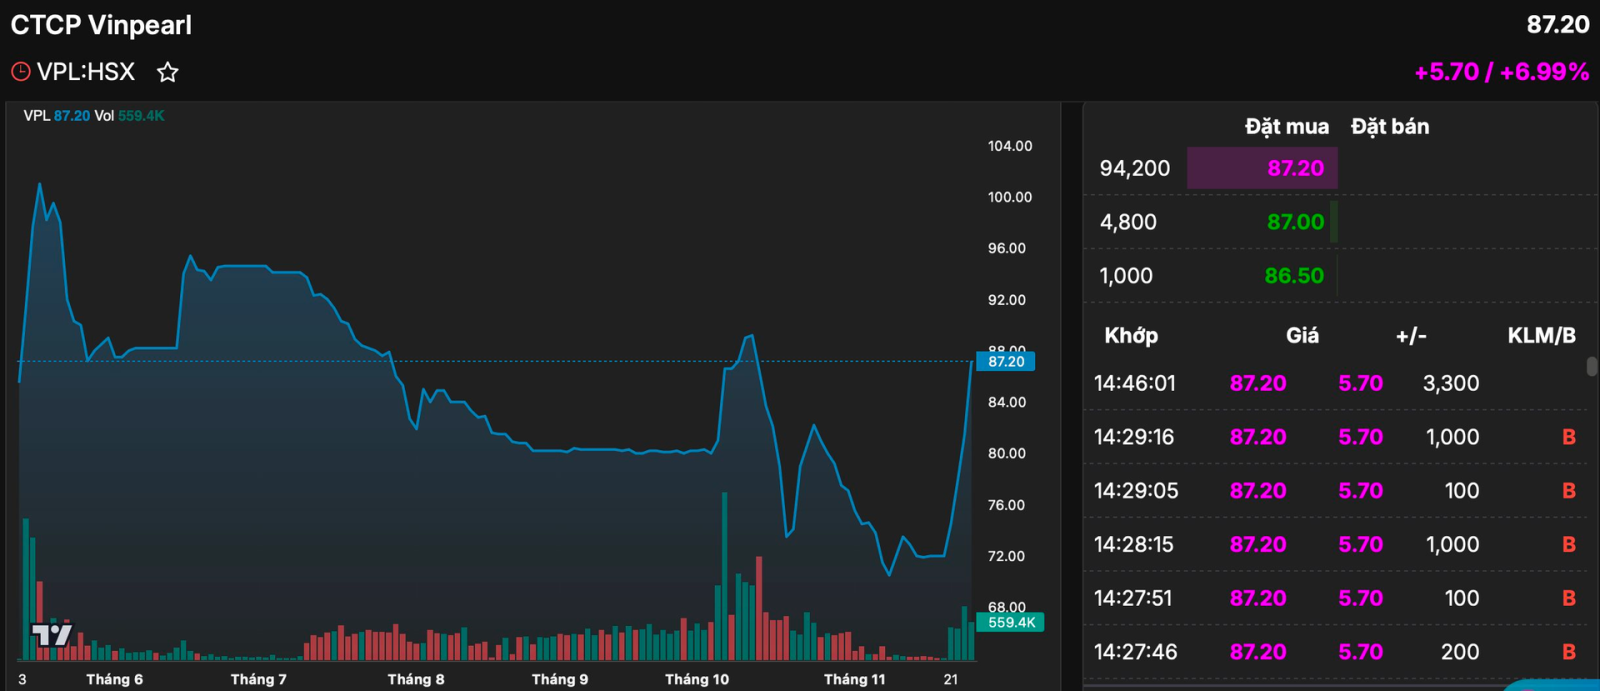Screen dimensions: 1600x691
Task: Click the red clock icon beside VPL:HSX
Action: tap(21, 72)
